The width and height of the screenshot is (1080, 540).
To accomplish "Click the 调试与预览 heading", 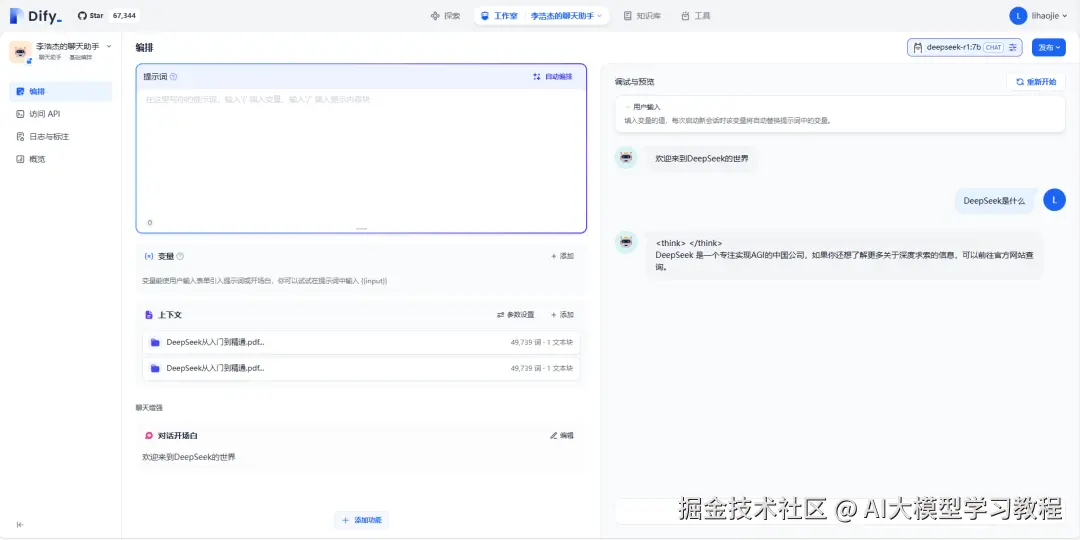I will click(634, 81).
